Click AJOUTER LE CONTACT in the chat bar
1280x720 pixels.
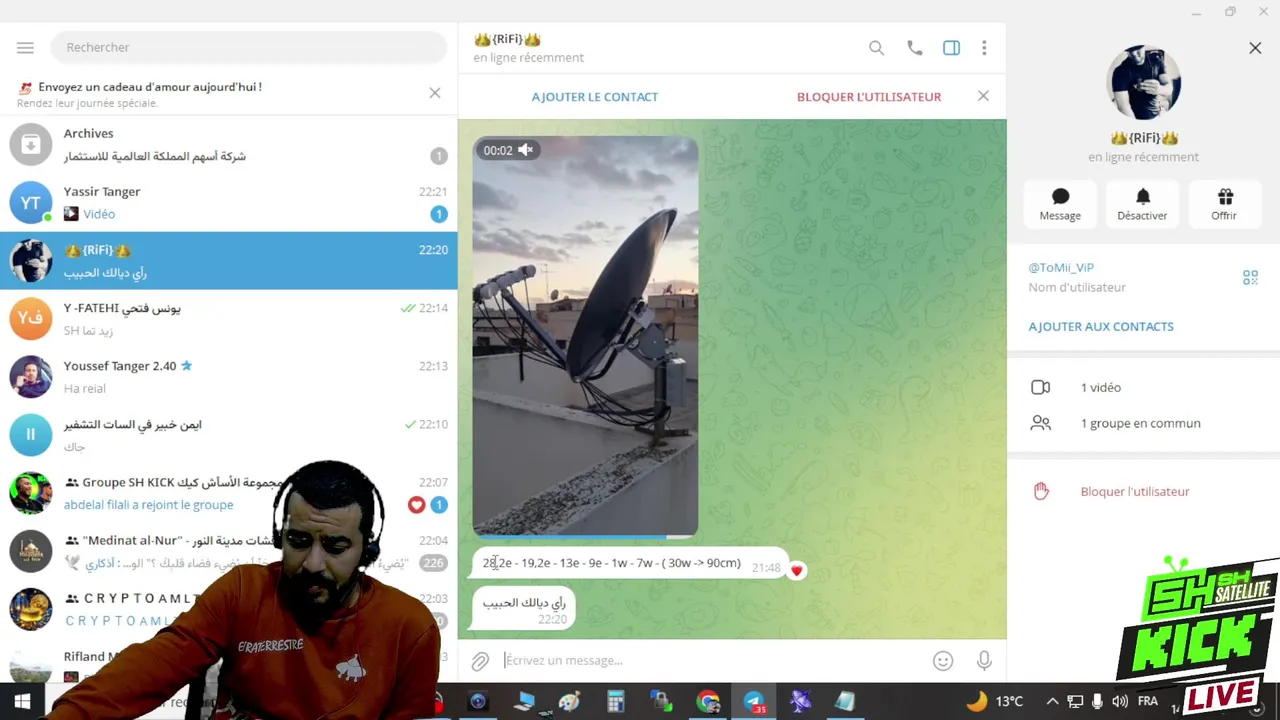[595, 97]
